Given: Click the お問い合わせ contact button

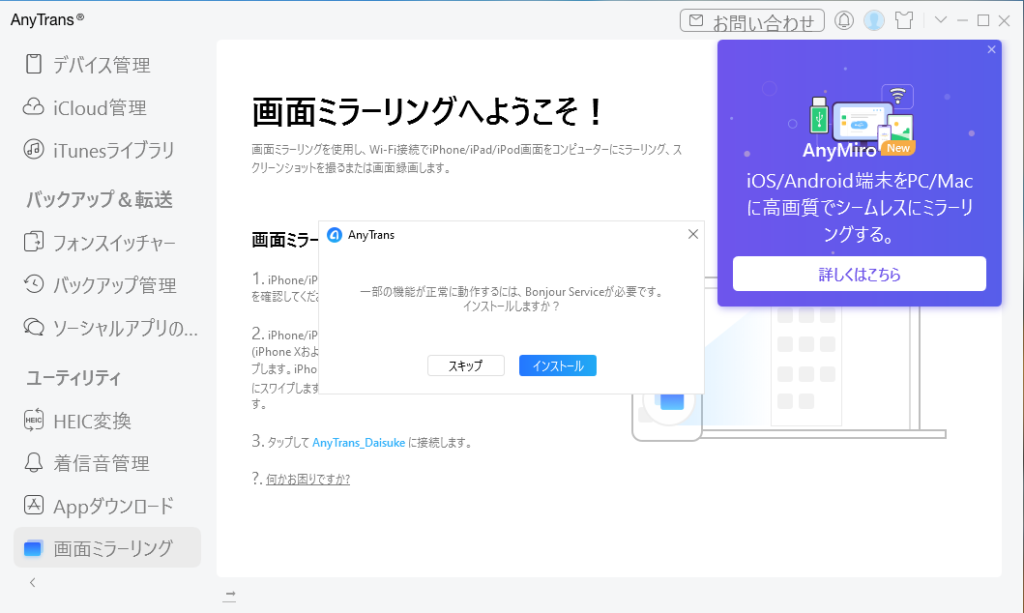Looking at the screenshot, I should 752,21.
